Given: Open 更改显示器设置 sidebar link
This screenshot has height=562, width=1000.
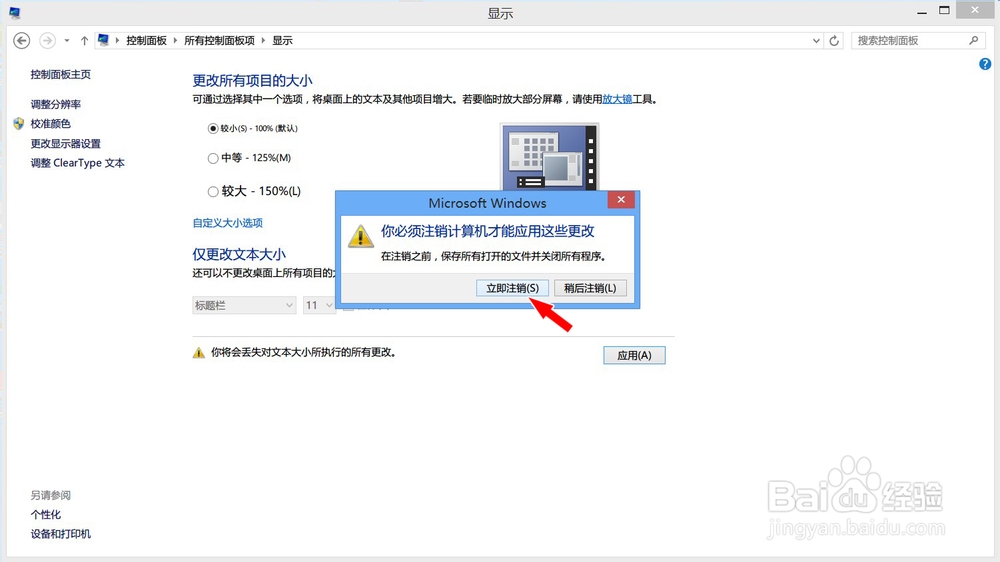Looking at the screenshot, I should [66, 144].
